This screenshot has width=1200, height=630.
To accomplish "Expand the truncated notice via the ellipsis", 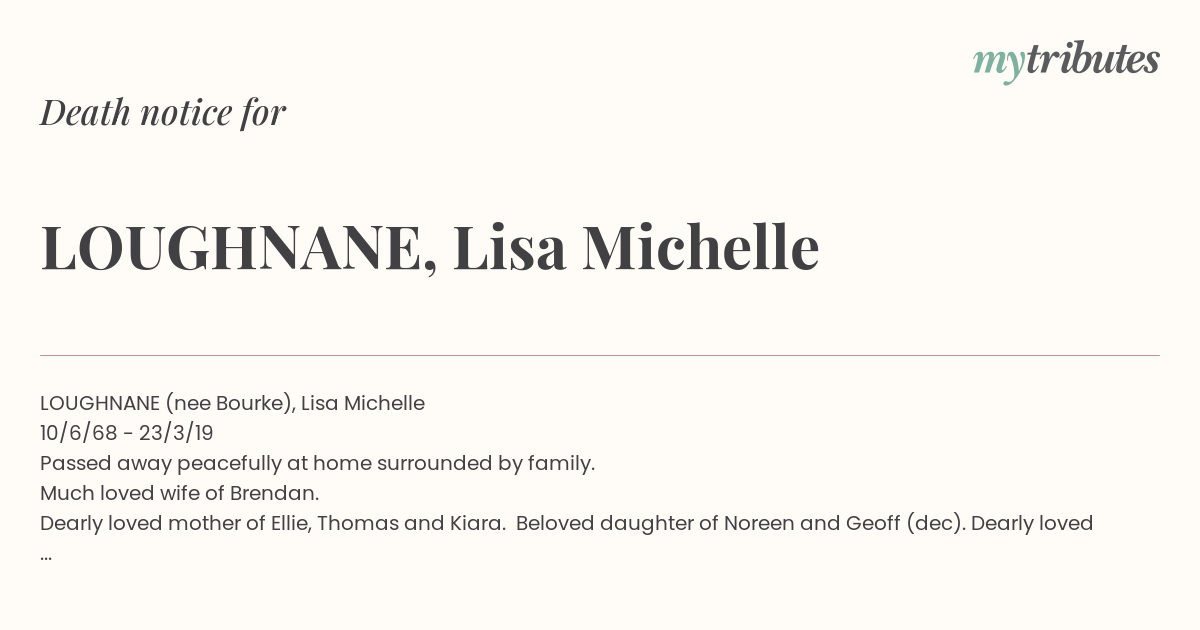I will [46, 554].
